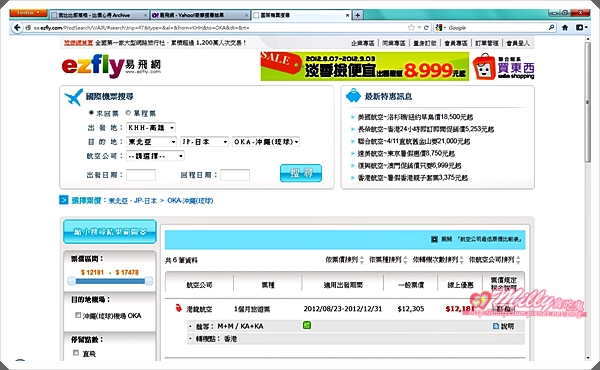Open the 量身訂做 top navigation link
This screenshot has width=600, height=370.
click(425, 43)
